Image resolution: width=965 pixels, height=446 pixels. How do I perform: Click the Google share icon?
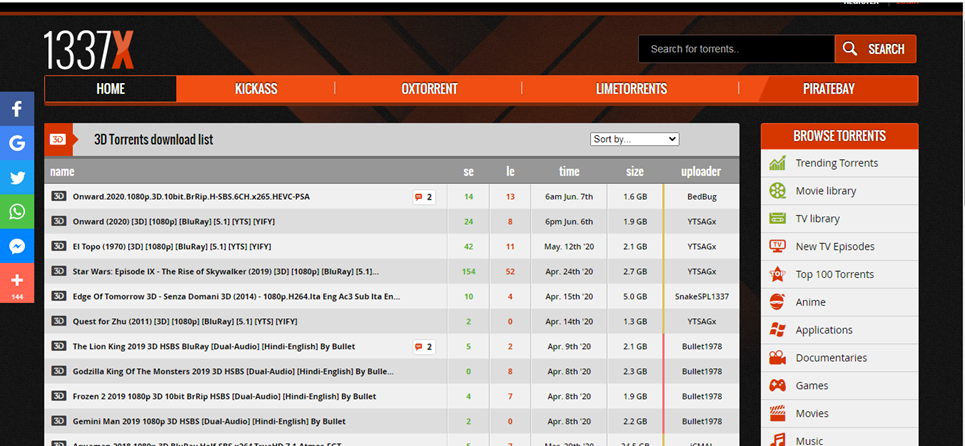click(x=17, y=143)
